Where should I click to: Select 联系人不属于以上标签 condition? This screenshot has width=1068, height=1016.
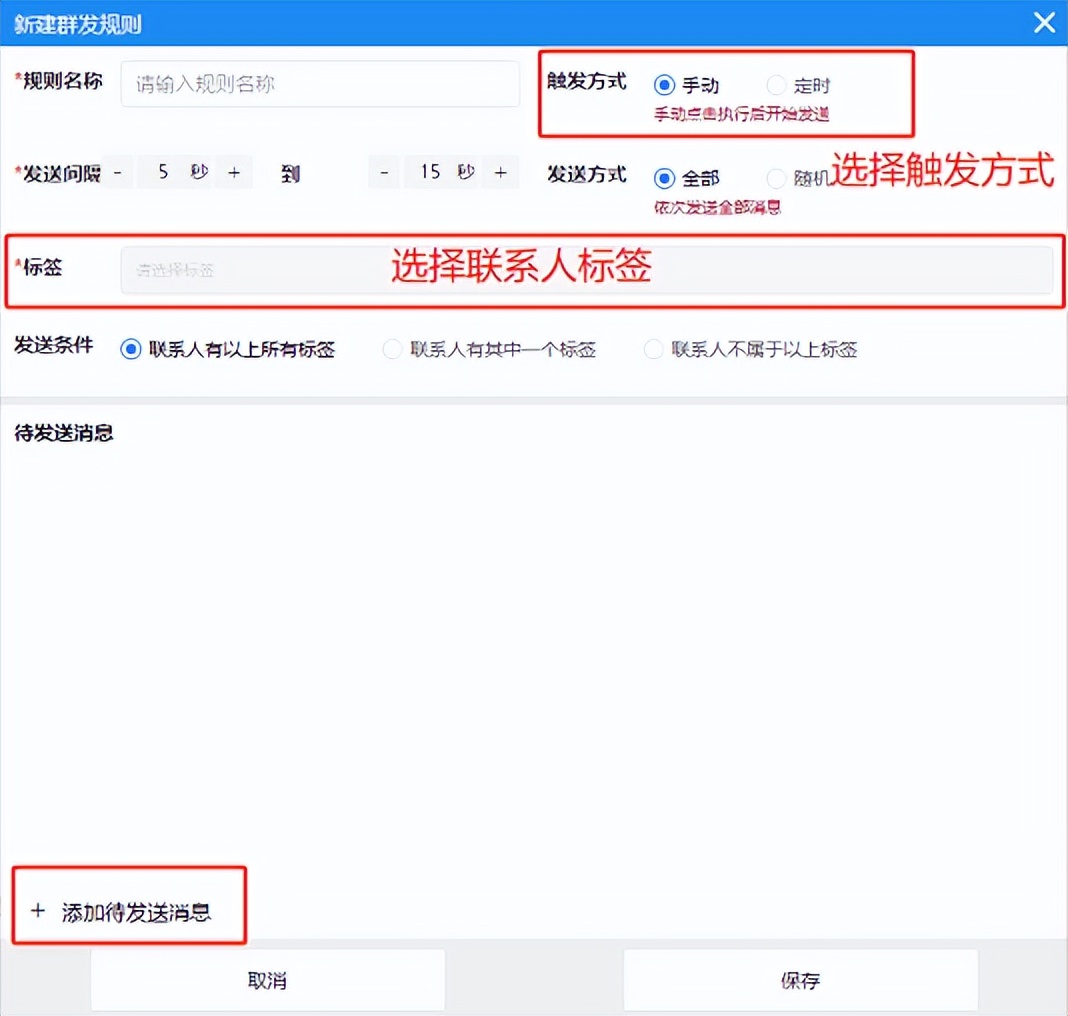(653, 349)
